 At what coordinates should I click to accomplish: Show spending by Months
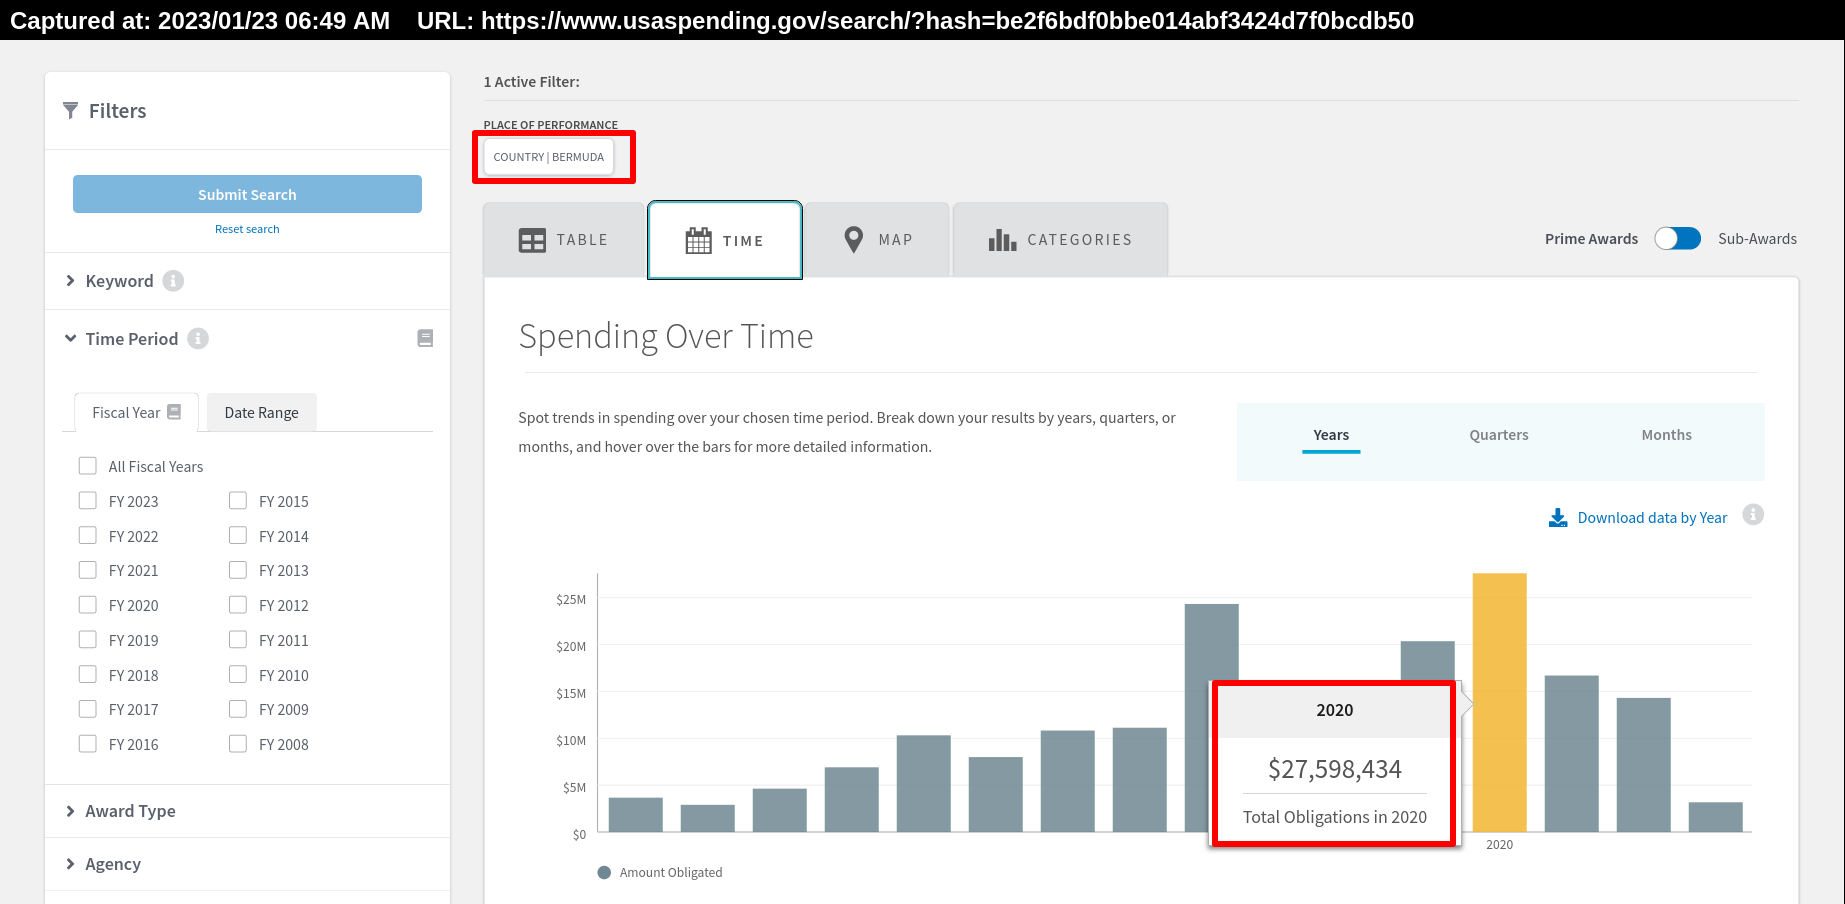click(1667, 435)
